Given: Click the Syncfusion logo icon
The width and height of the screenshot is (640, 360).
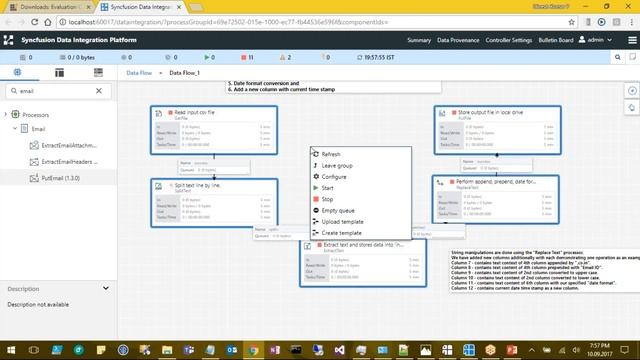Looking at the screenshot, I should pos(9,40).
